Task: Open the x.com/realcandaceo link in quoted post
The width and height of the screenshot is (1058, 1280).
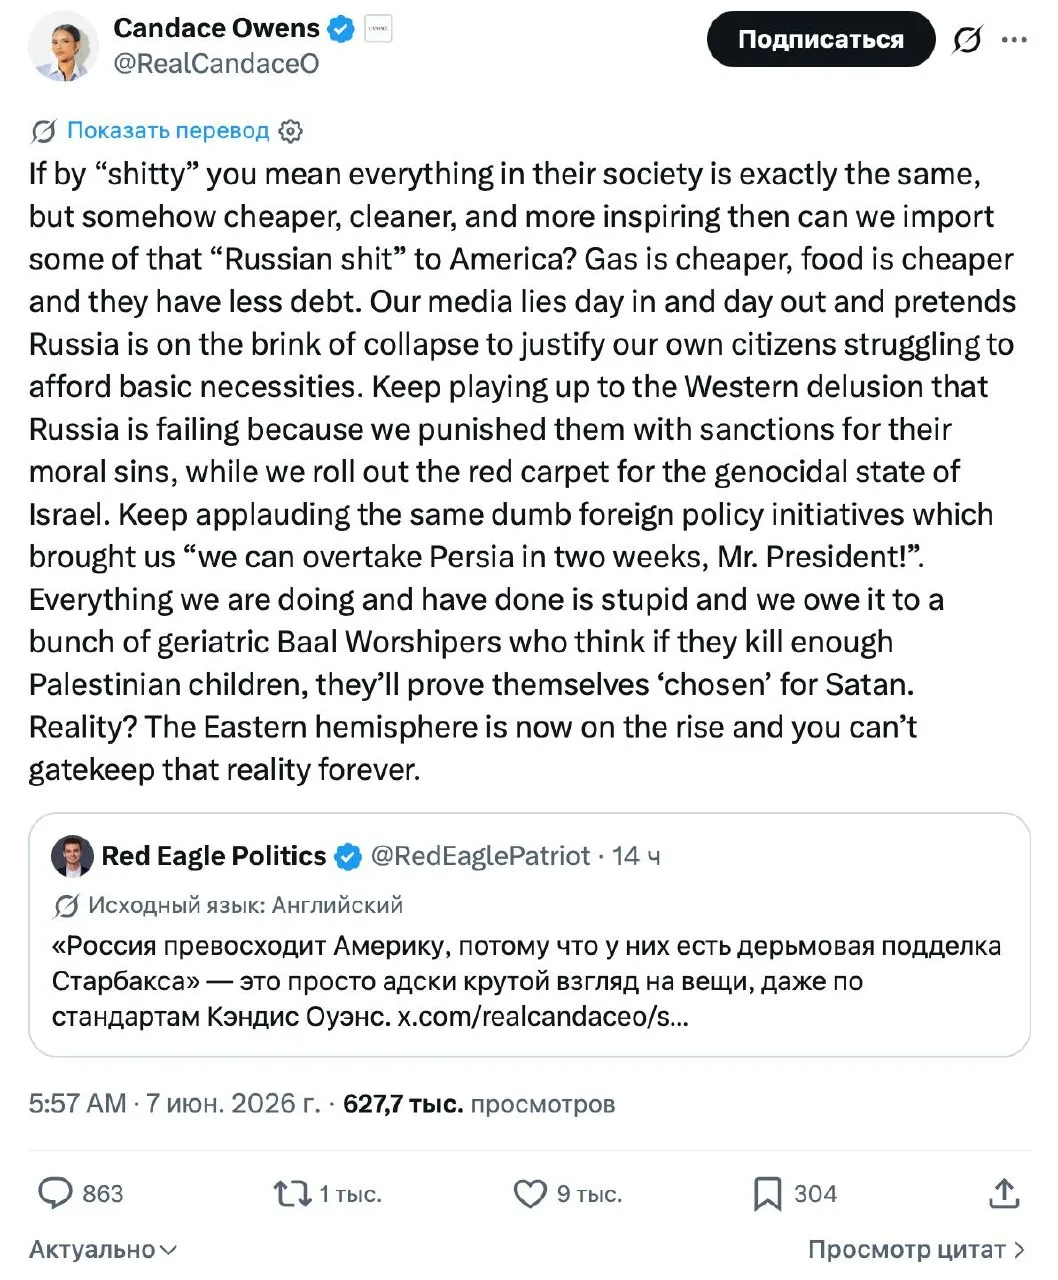Action: [x=543, y=1018]
